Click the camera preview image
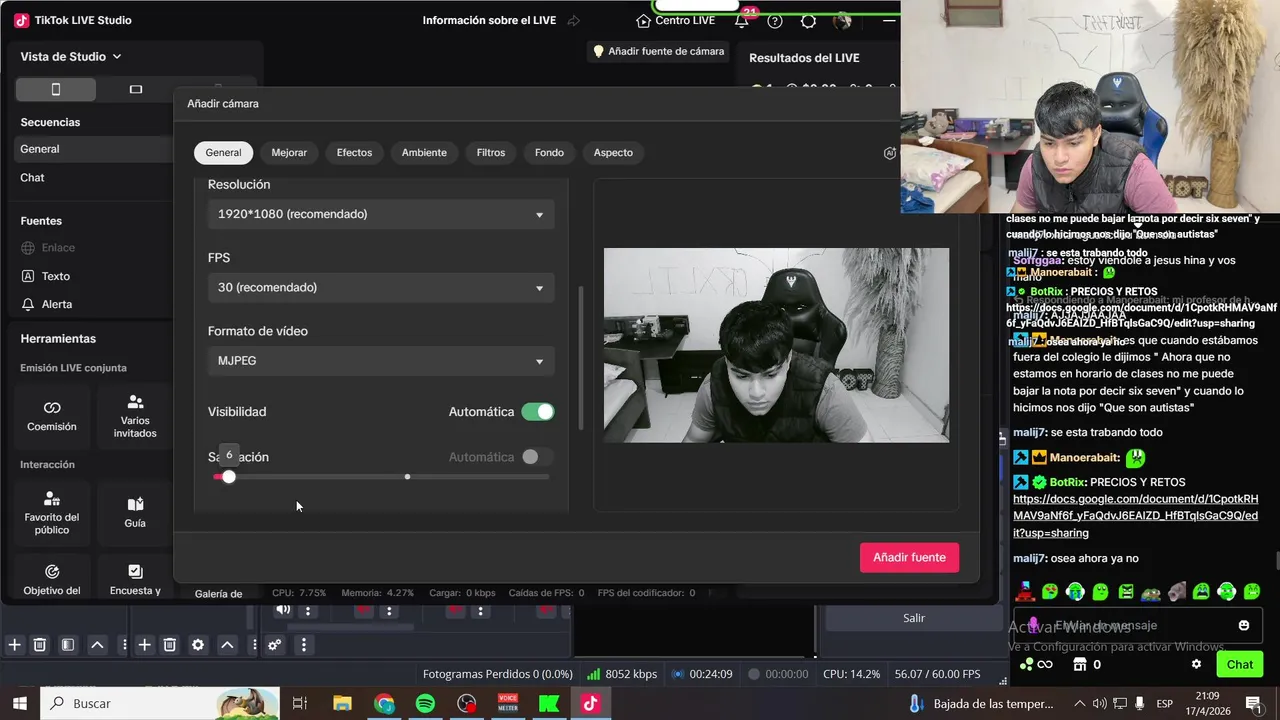 (x=776, y=345)
